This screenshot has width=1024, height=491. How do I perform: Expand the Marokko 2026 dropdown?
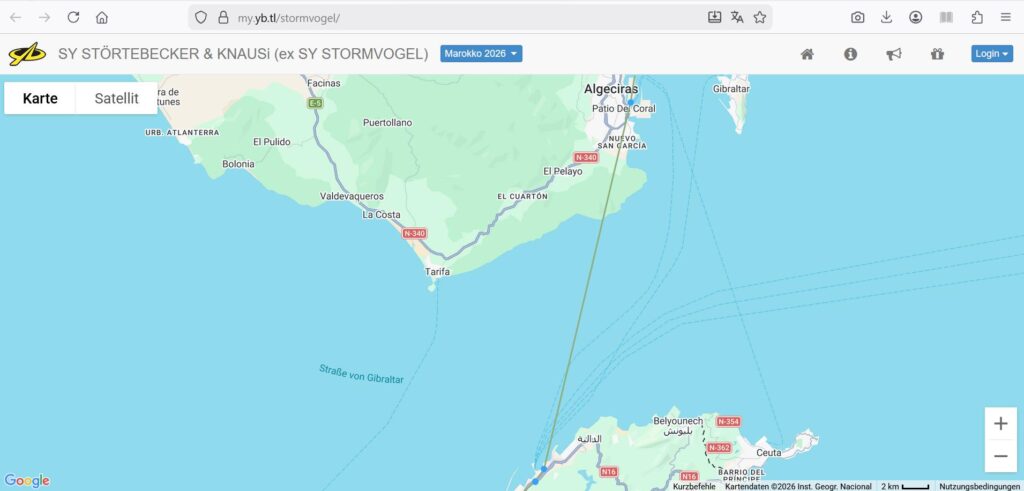481,54
